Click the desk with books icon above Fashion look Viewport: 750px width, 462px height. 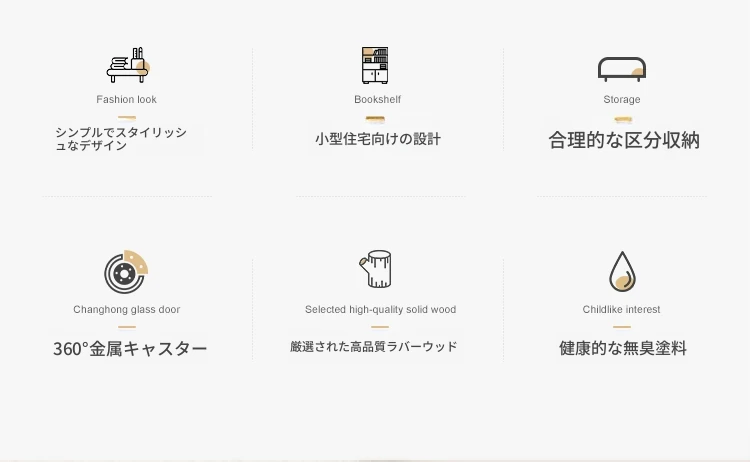coord(128,65)
